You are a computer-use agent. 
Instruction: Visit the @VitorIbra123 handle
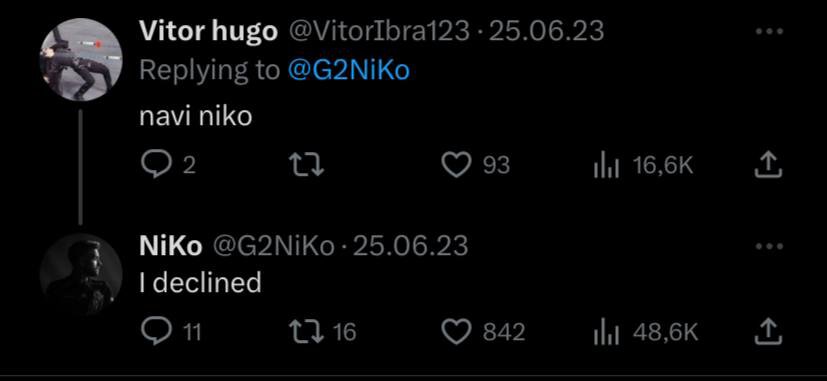pos(378,32)
